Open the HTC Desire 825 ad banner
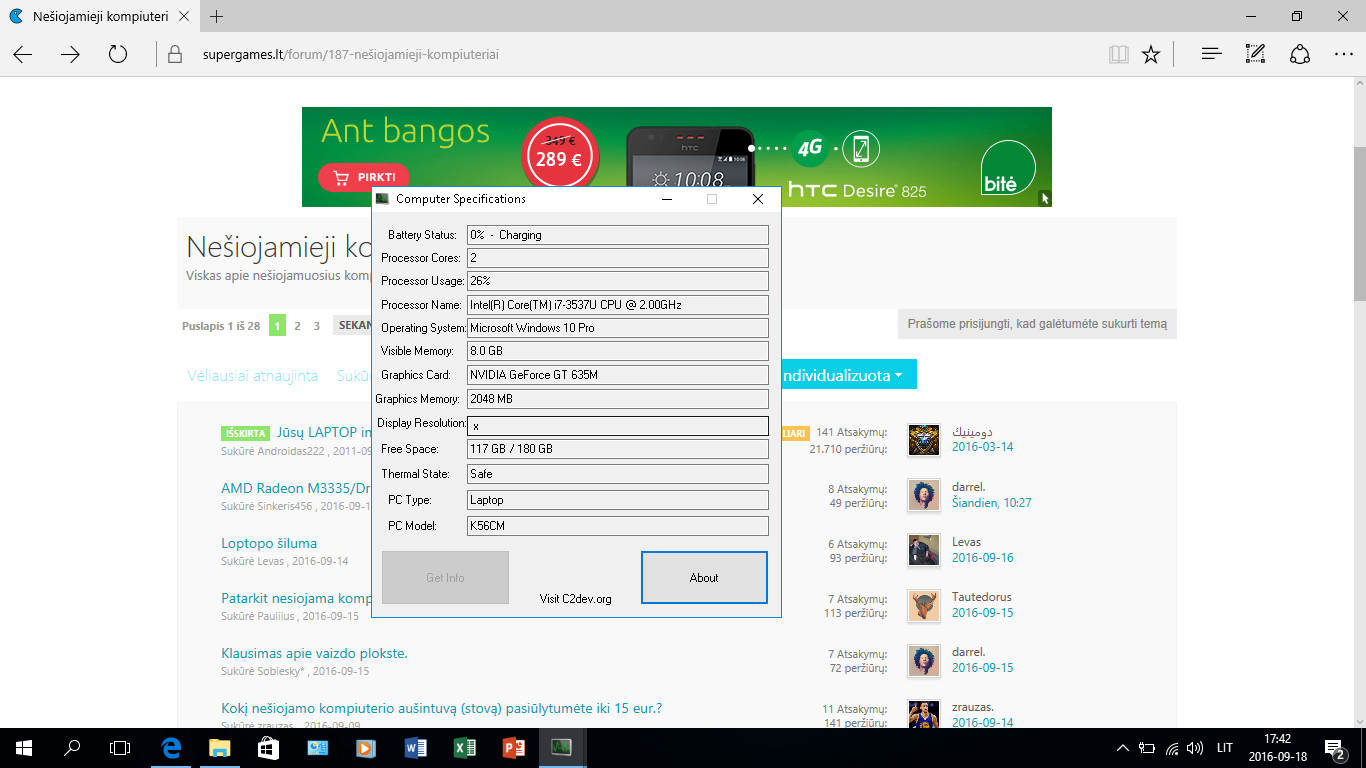 tap(677, 157)
